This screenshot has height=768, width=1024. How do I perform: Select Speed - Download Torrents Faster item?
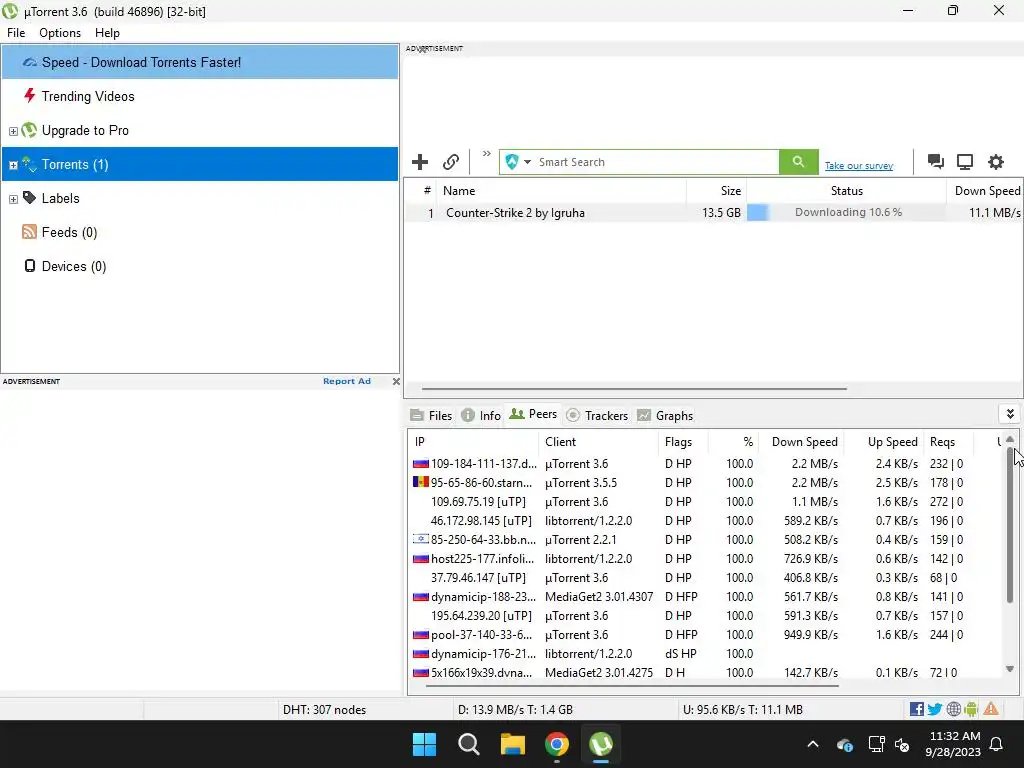click(200, 63)
